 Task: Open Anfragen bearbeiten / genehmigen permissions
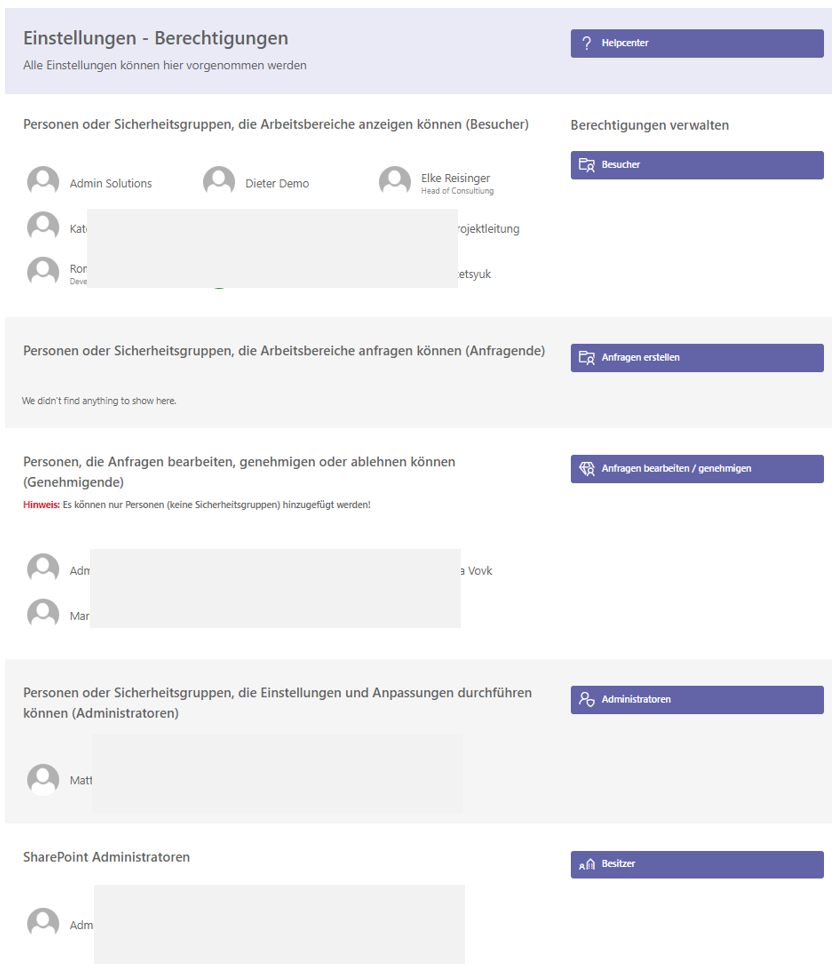pos(697,469)
